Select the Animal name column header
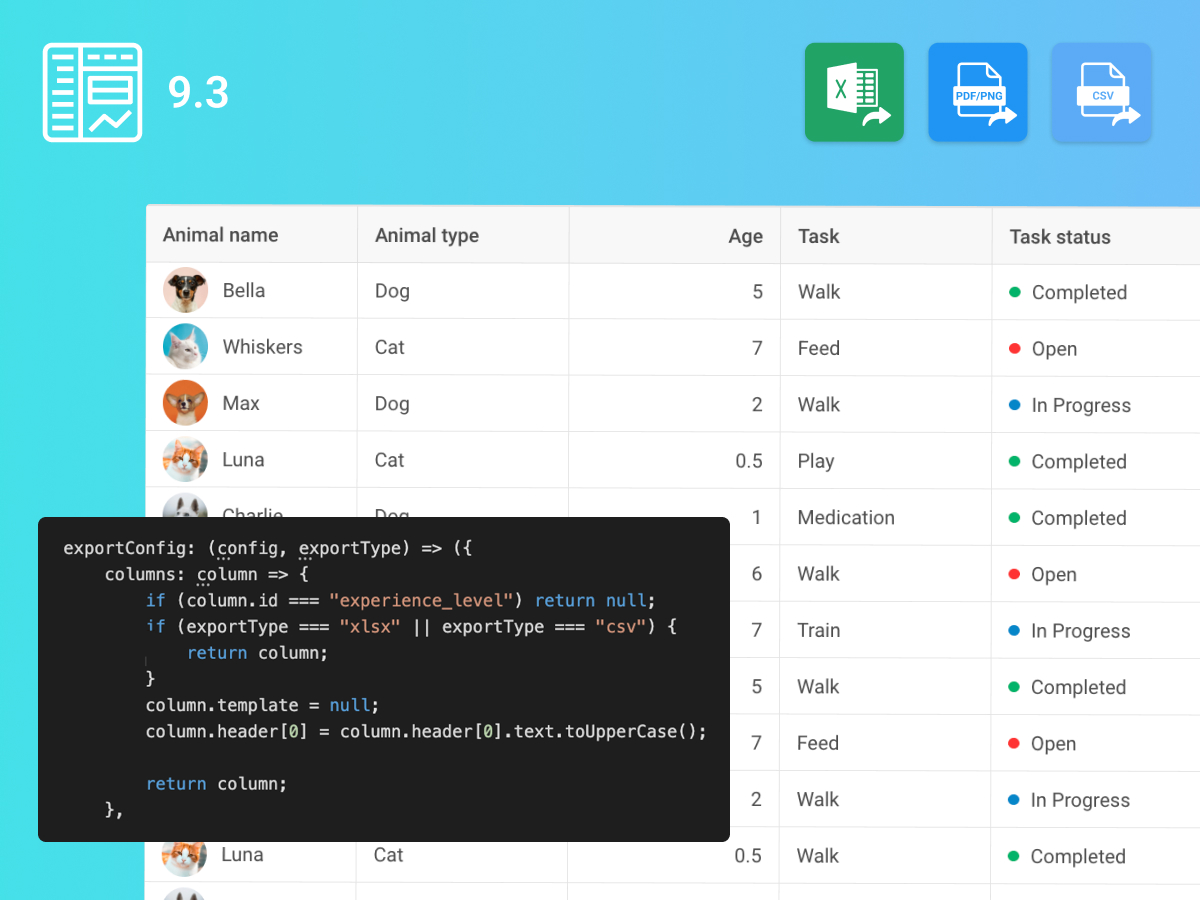This screenshot has width=1200, height=900. 220,235
